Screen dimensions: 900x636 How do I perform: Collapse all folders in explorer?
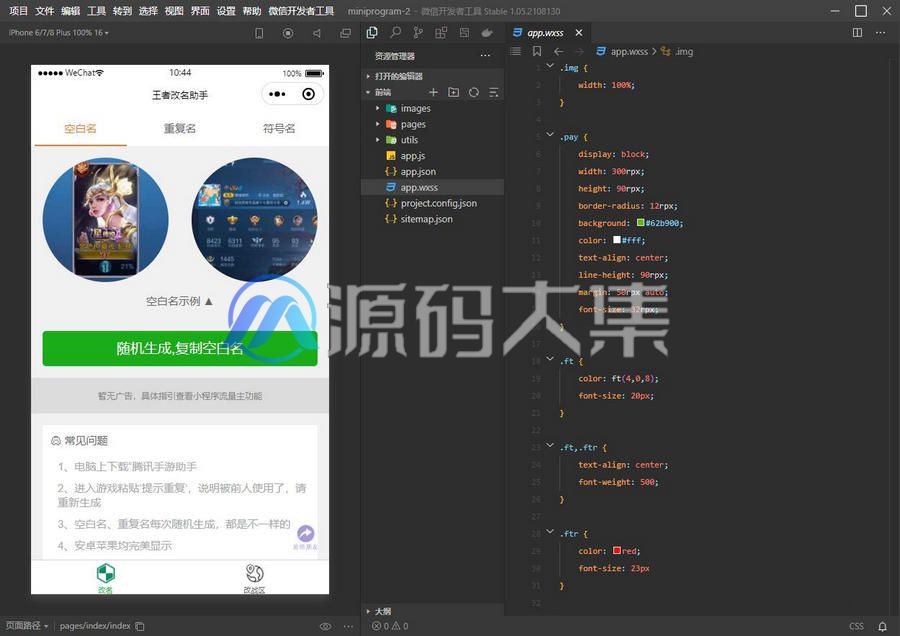click(x=494, y=92)
